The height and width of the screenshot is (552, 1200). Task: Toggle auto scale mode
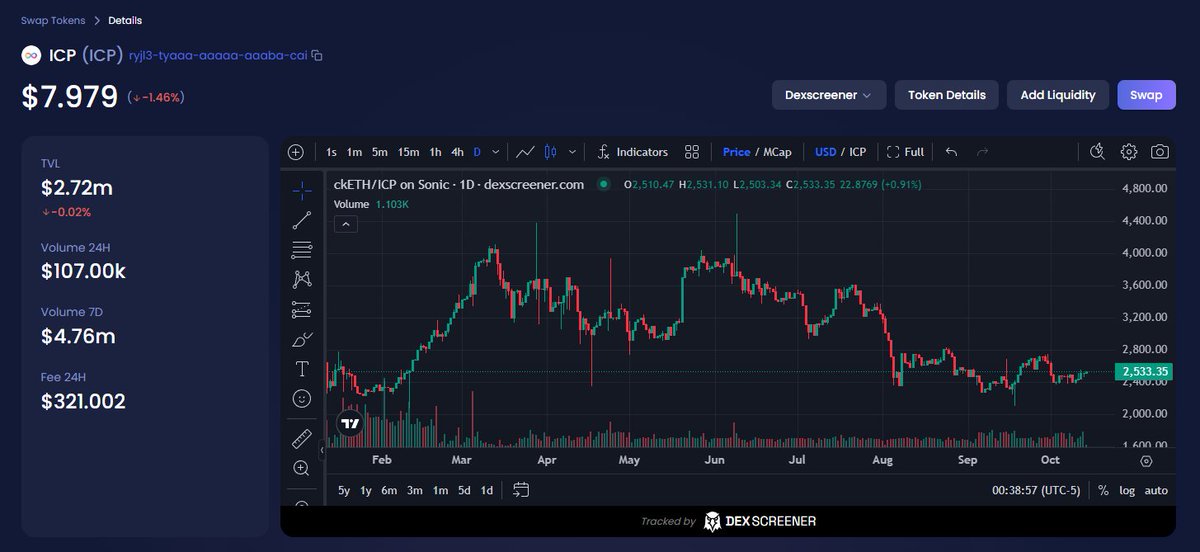point(1156,490)
